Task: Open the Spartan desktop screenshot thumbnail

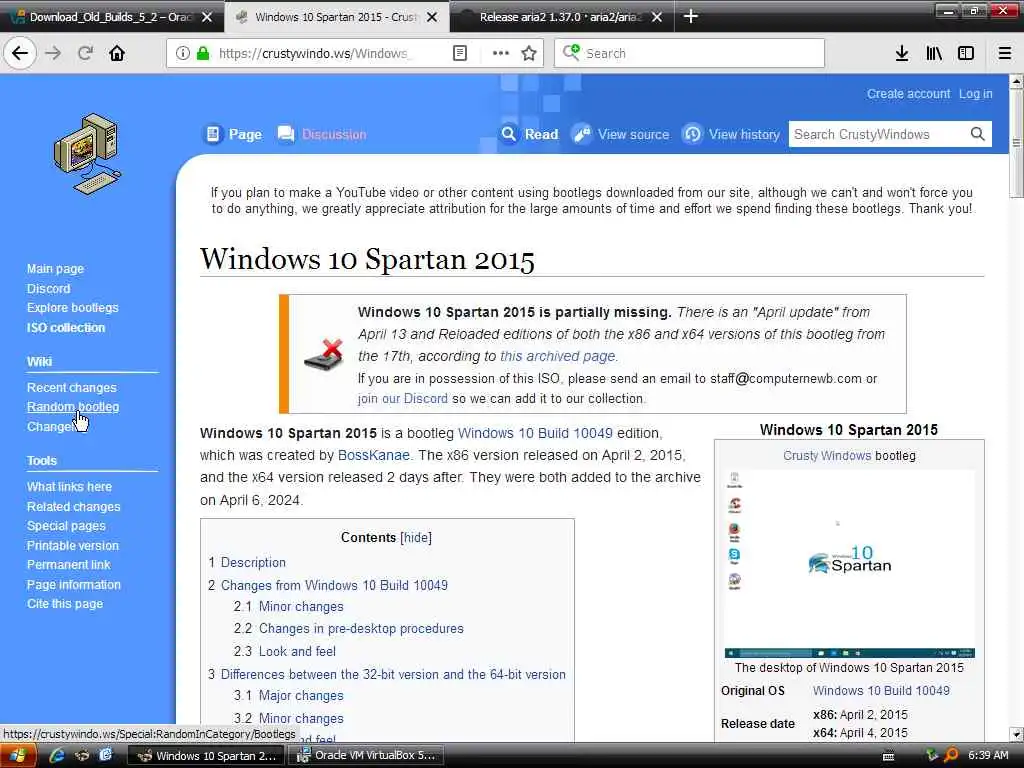Action: (x=850, y=564)
